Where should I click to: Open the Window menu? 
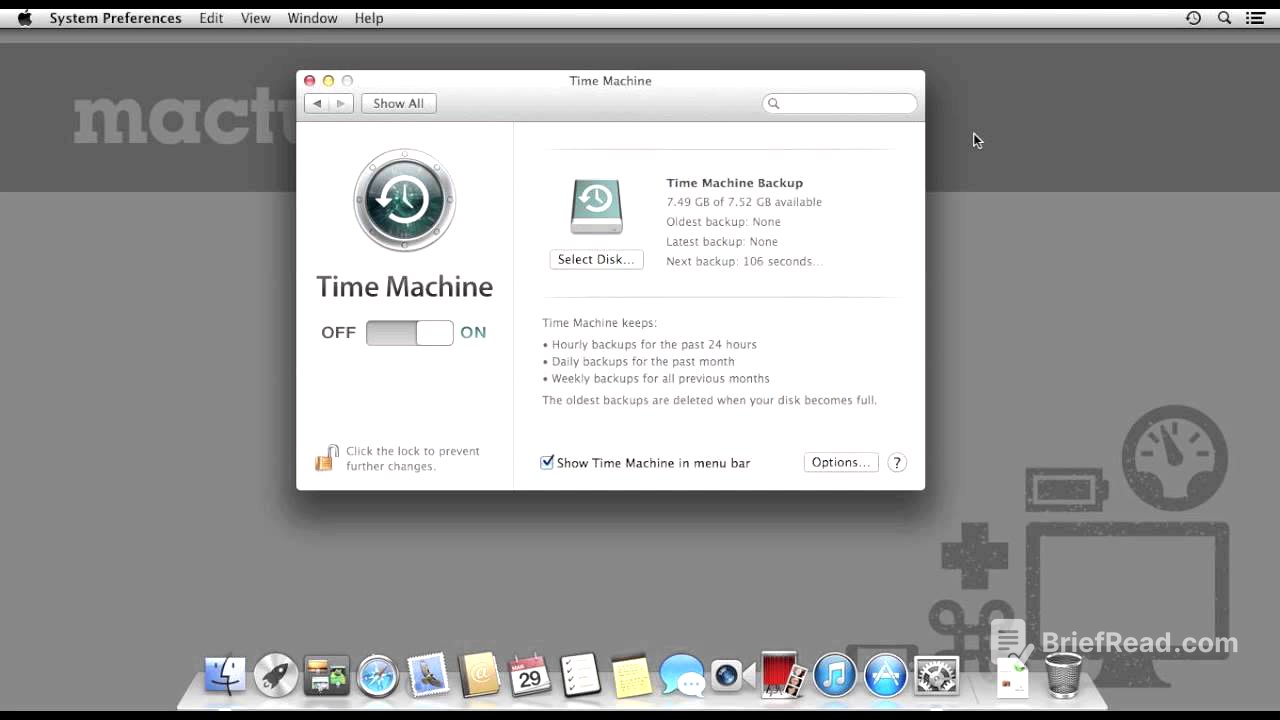coord(312,17)
